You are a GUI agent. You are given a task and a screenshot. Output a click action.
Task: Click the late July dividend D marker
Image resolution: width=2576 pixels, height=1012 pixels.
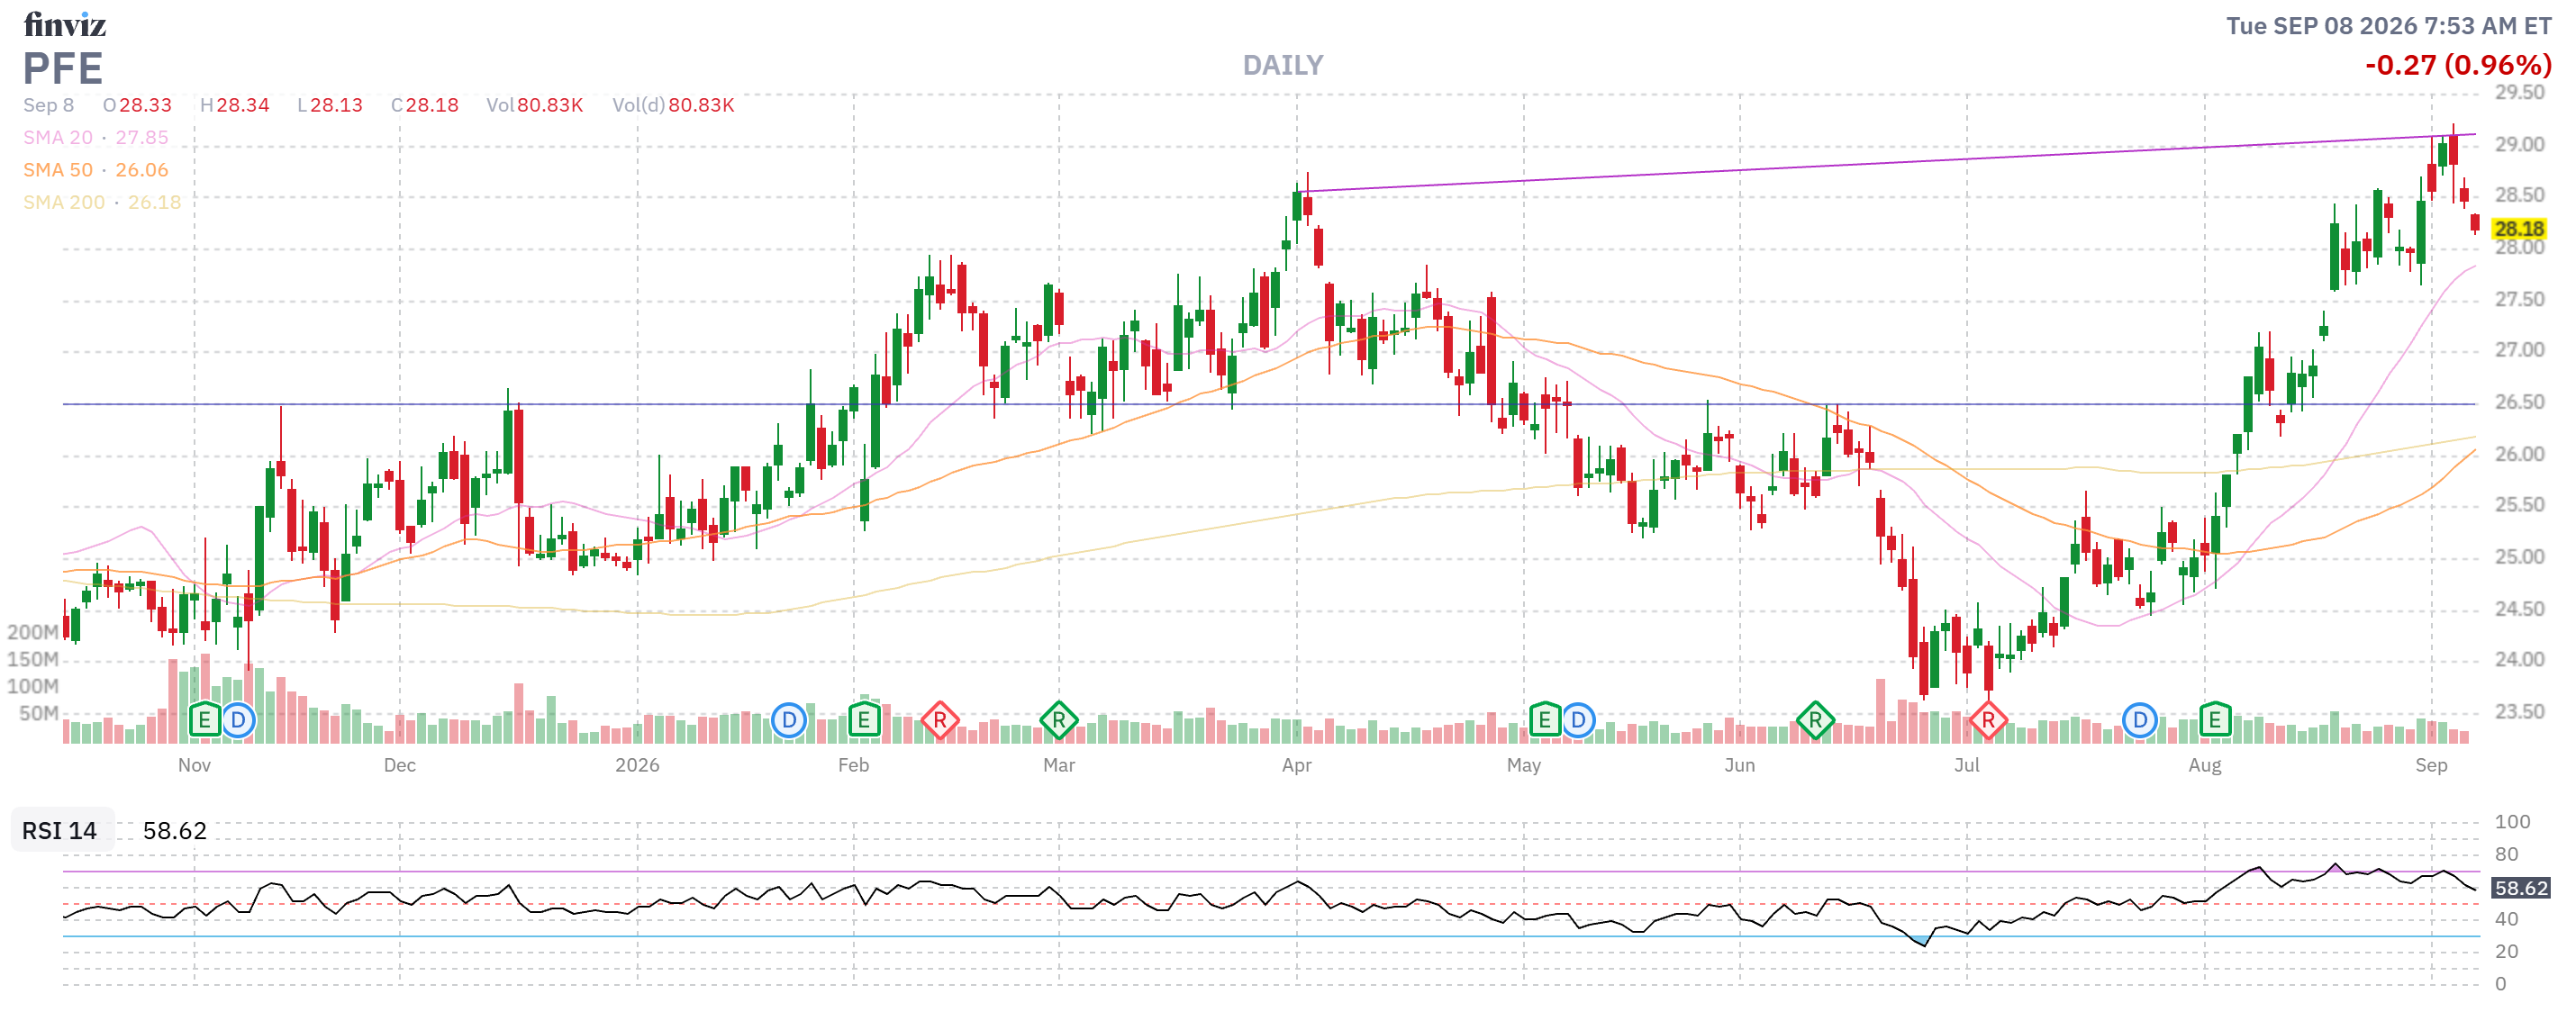click(x=2140, y=719)
